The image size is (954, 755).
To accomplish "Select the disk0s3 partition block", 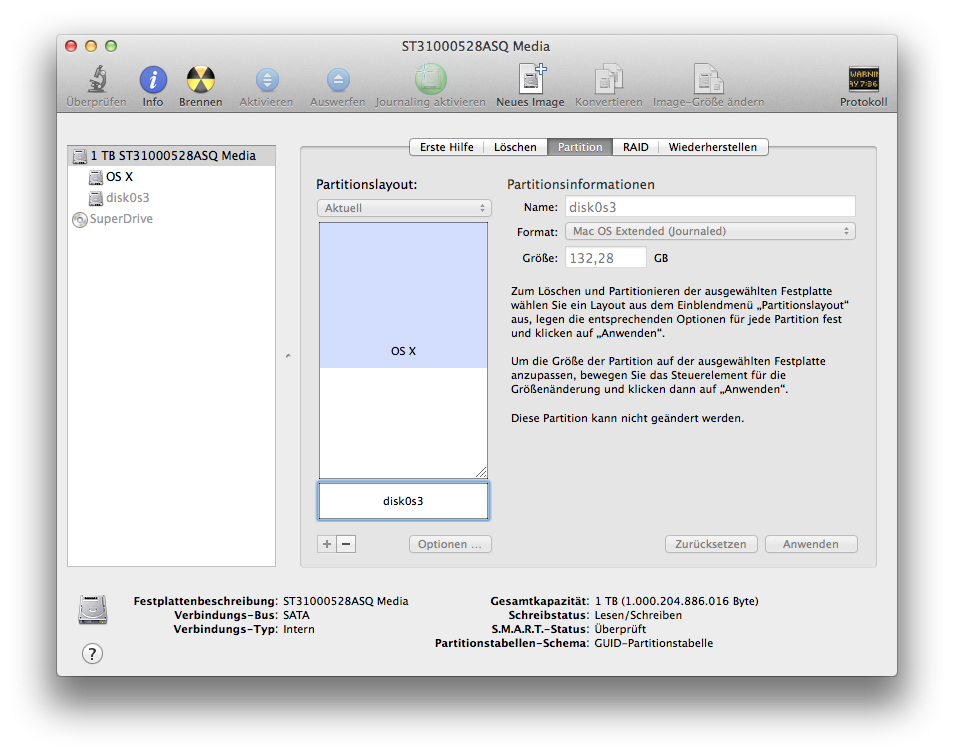I will coord(403,501).
